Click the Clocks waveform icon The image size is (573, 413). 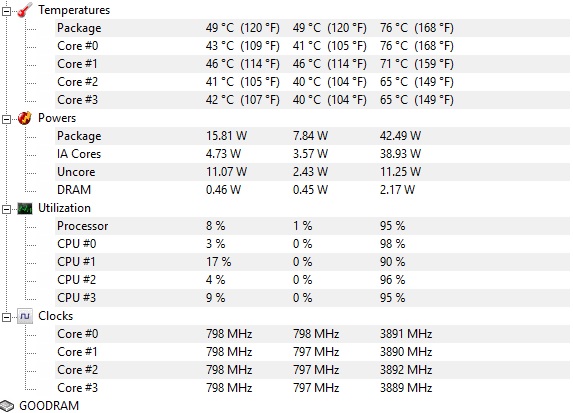point(24,316)
